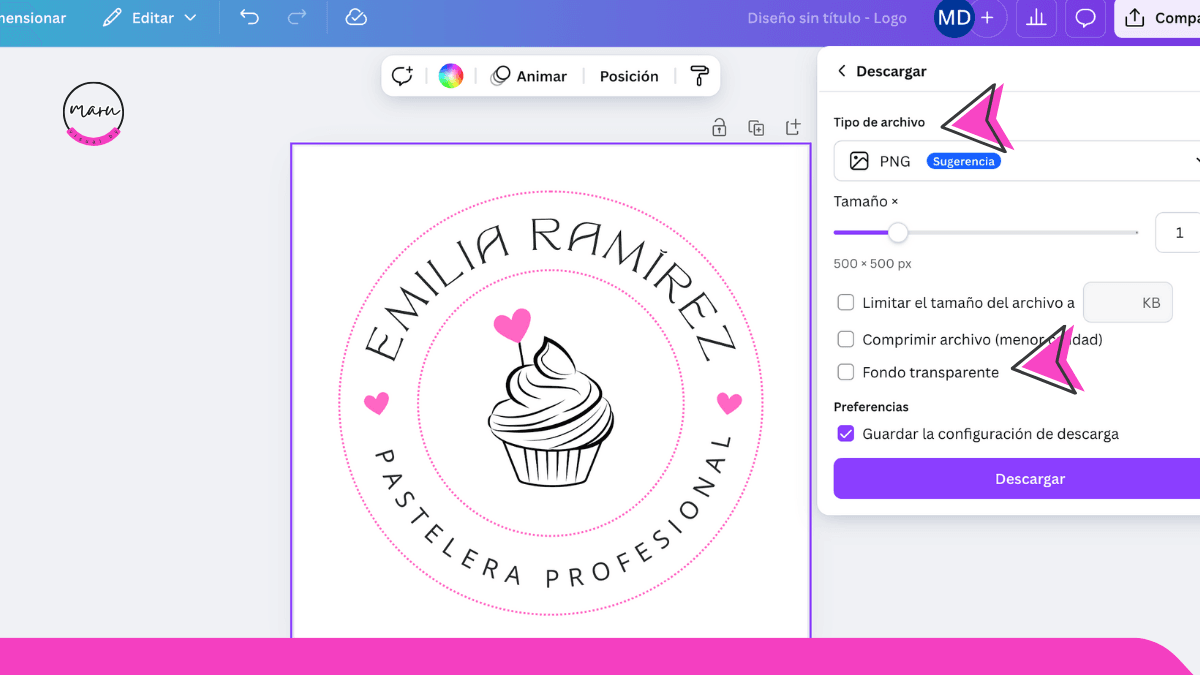Select the Posición menu item
Image resolution: width=1200 pixels, height=675 pixels.
point(628,75)
